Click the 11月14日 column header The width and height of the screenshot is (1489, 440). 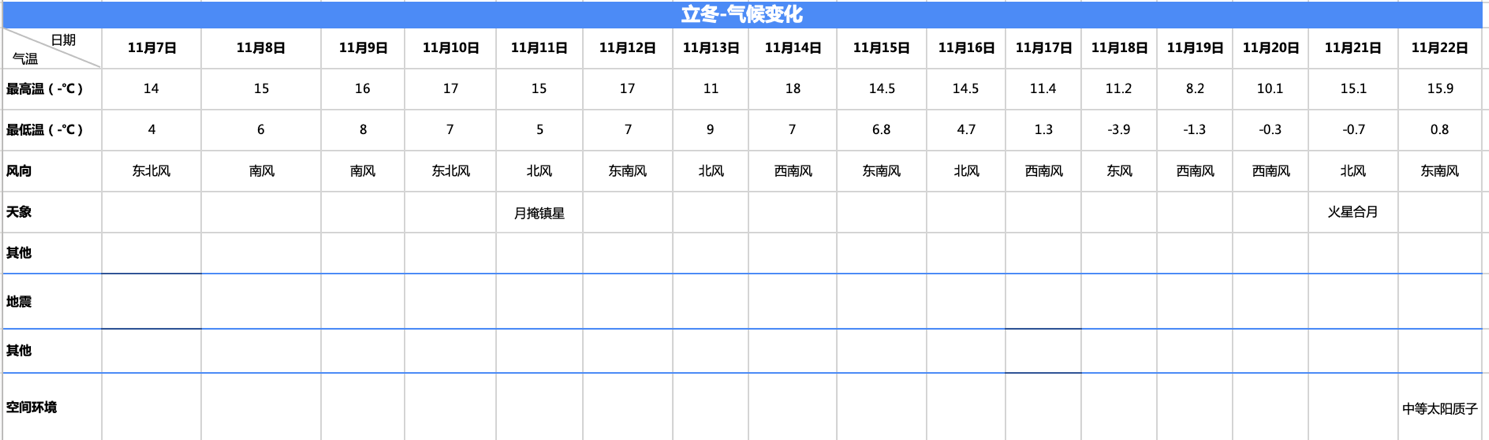pyautogui.click(x=793, y=48)
